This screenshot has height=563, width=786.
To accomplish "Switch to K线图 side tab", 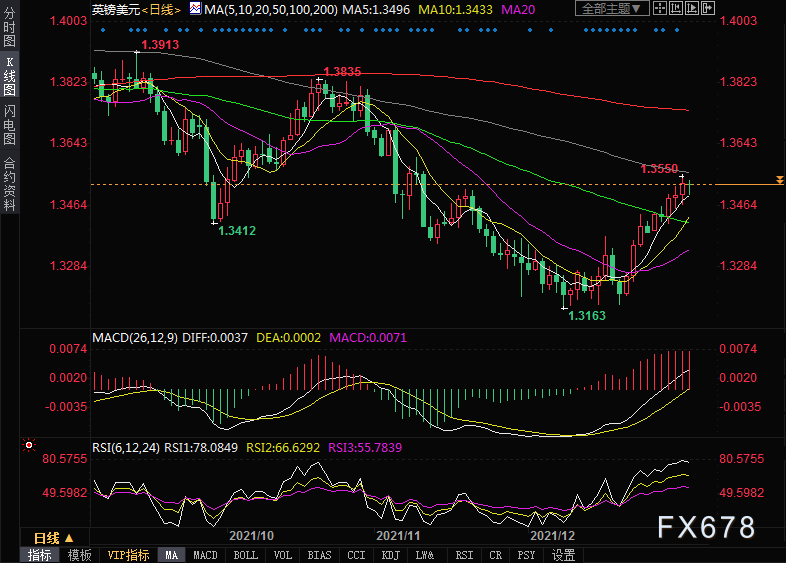I will (9, 76).
